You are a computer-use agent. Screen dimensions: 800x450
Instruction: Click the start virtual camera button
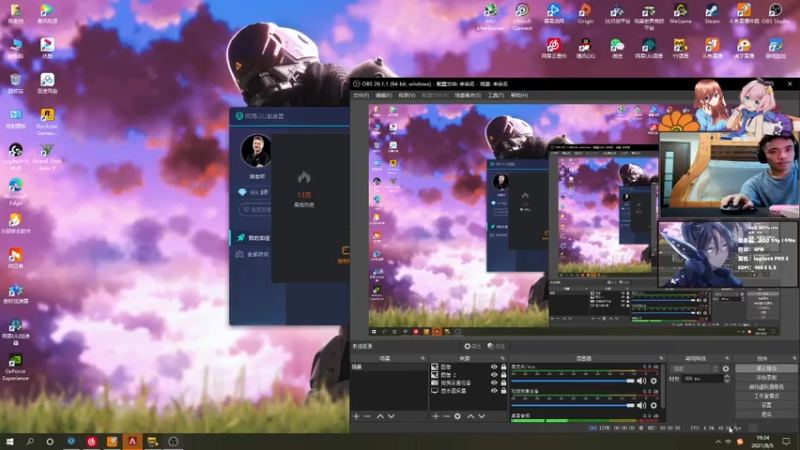pos(766,386)
